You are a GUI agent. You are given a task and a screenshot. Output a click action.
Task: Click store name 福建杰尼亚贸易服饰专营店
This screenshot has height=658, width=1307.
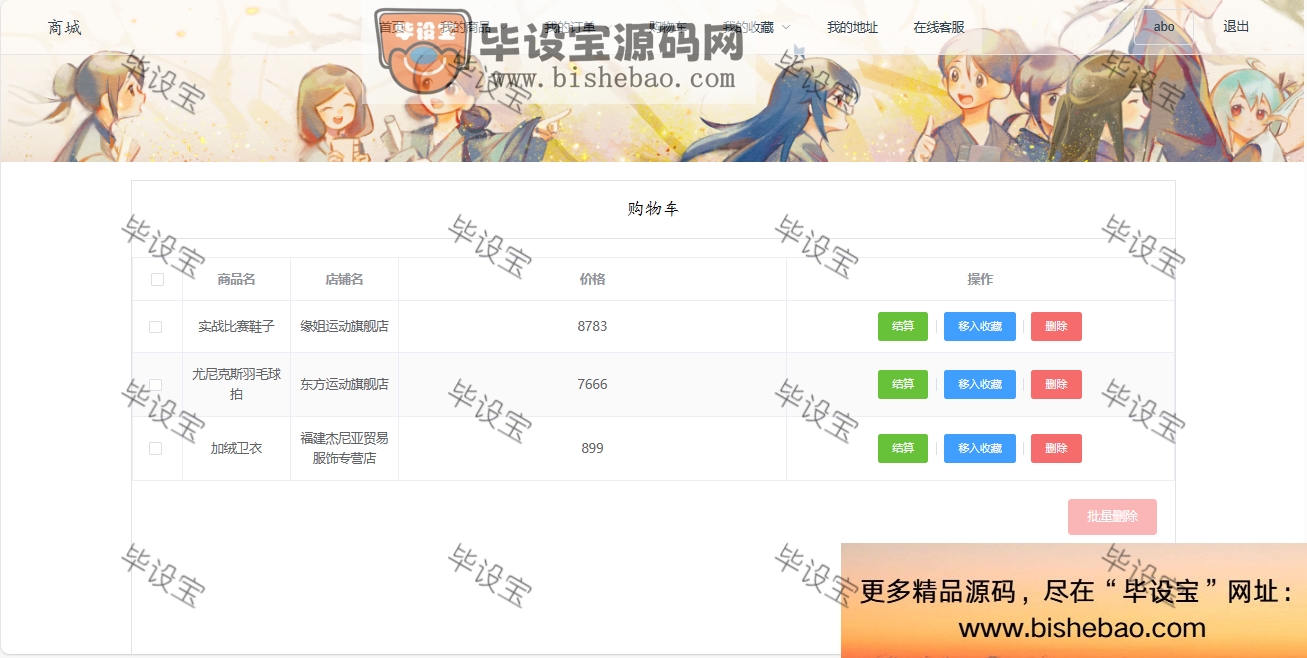tap(344, 448)
